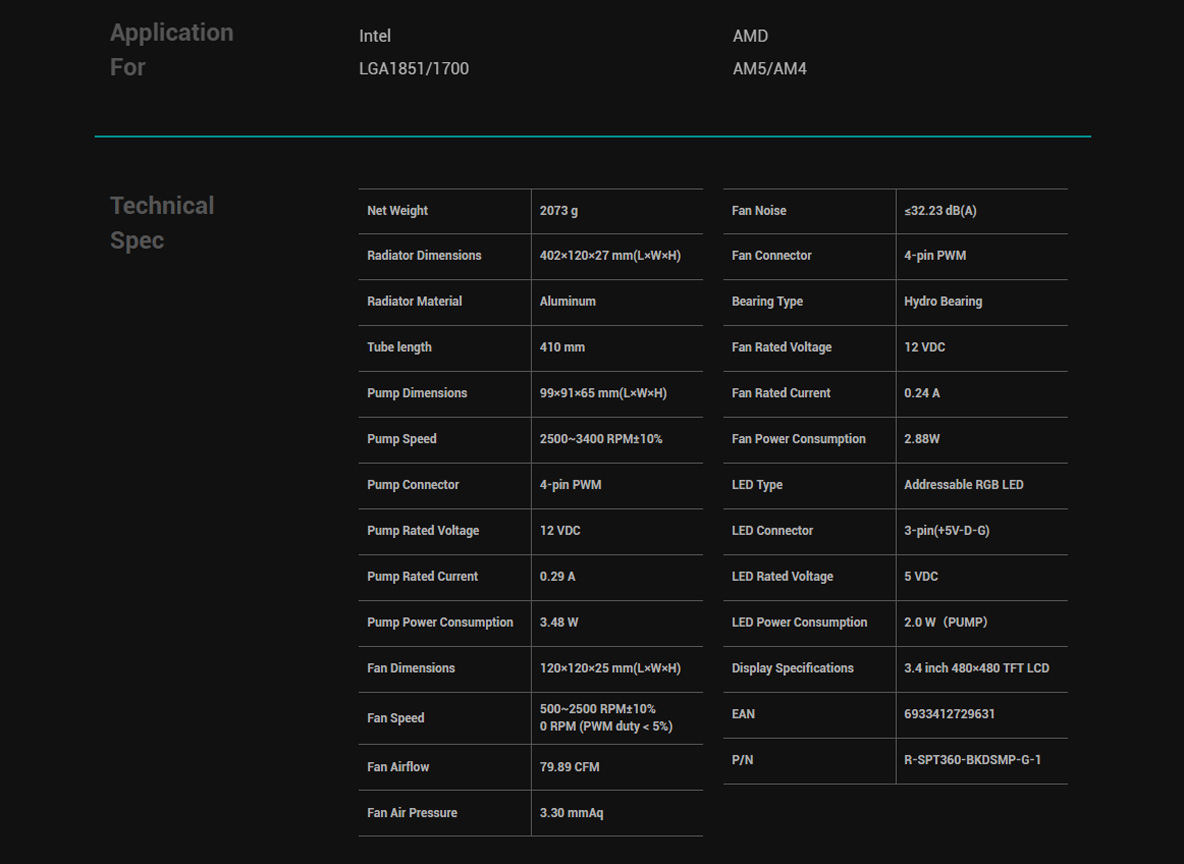Click the Tube length 410 mm value

pos(563,347)
